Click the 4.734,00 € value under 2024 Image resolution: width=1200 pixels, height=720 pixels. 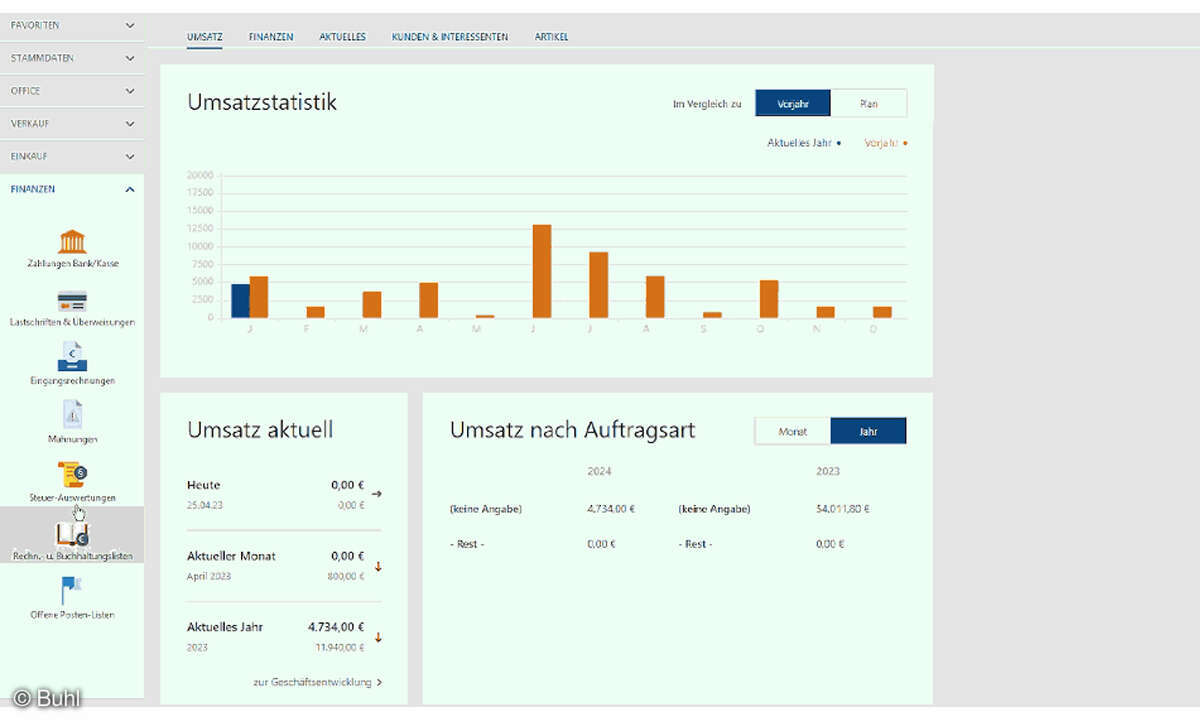coord(611,509)
